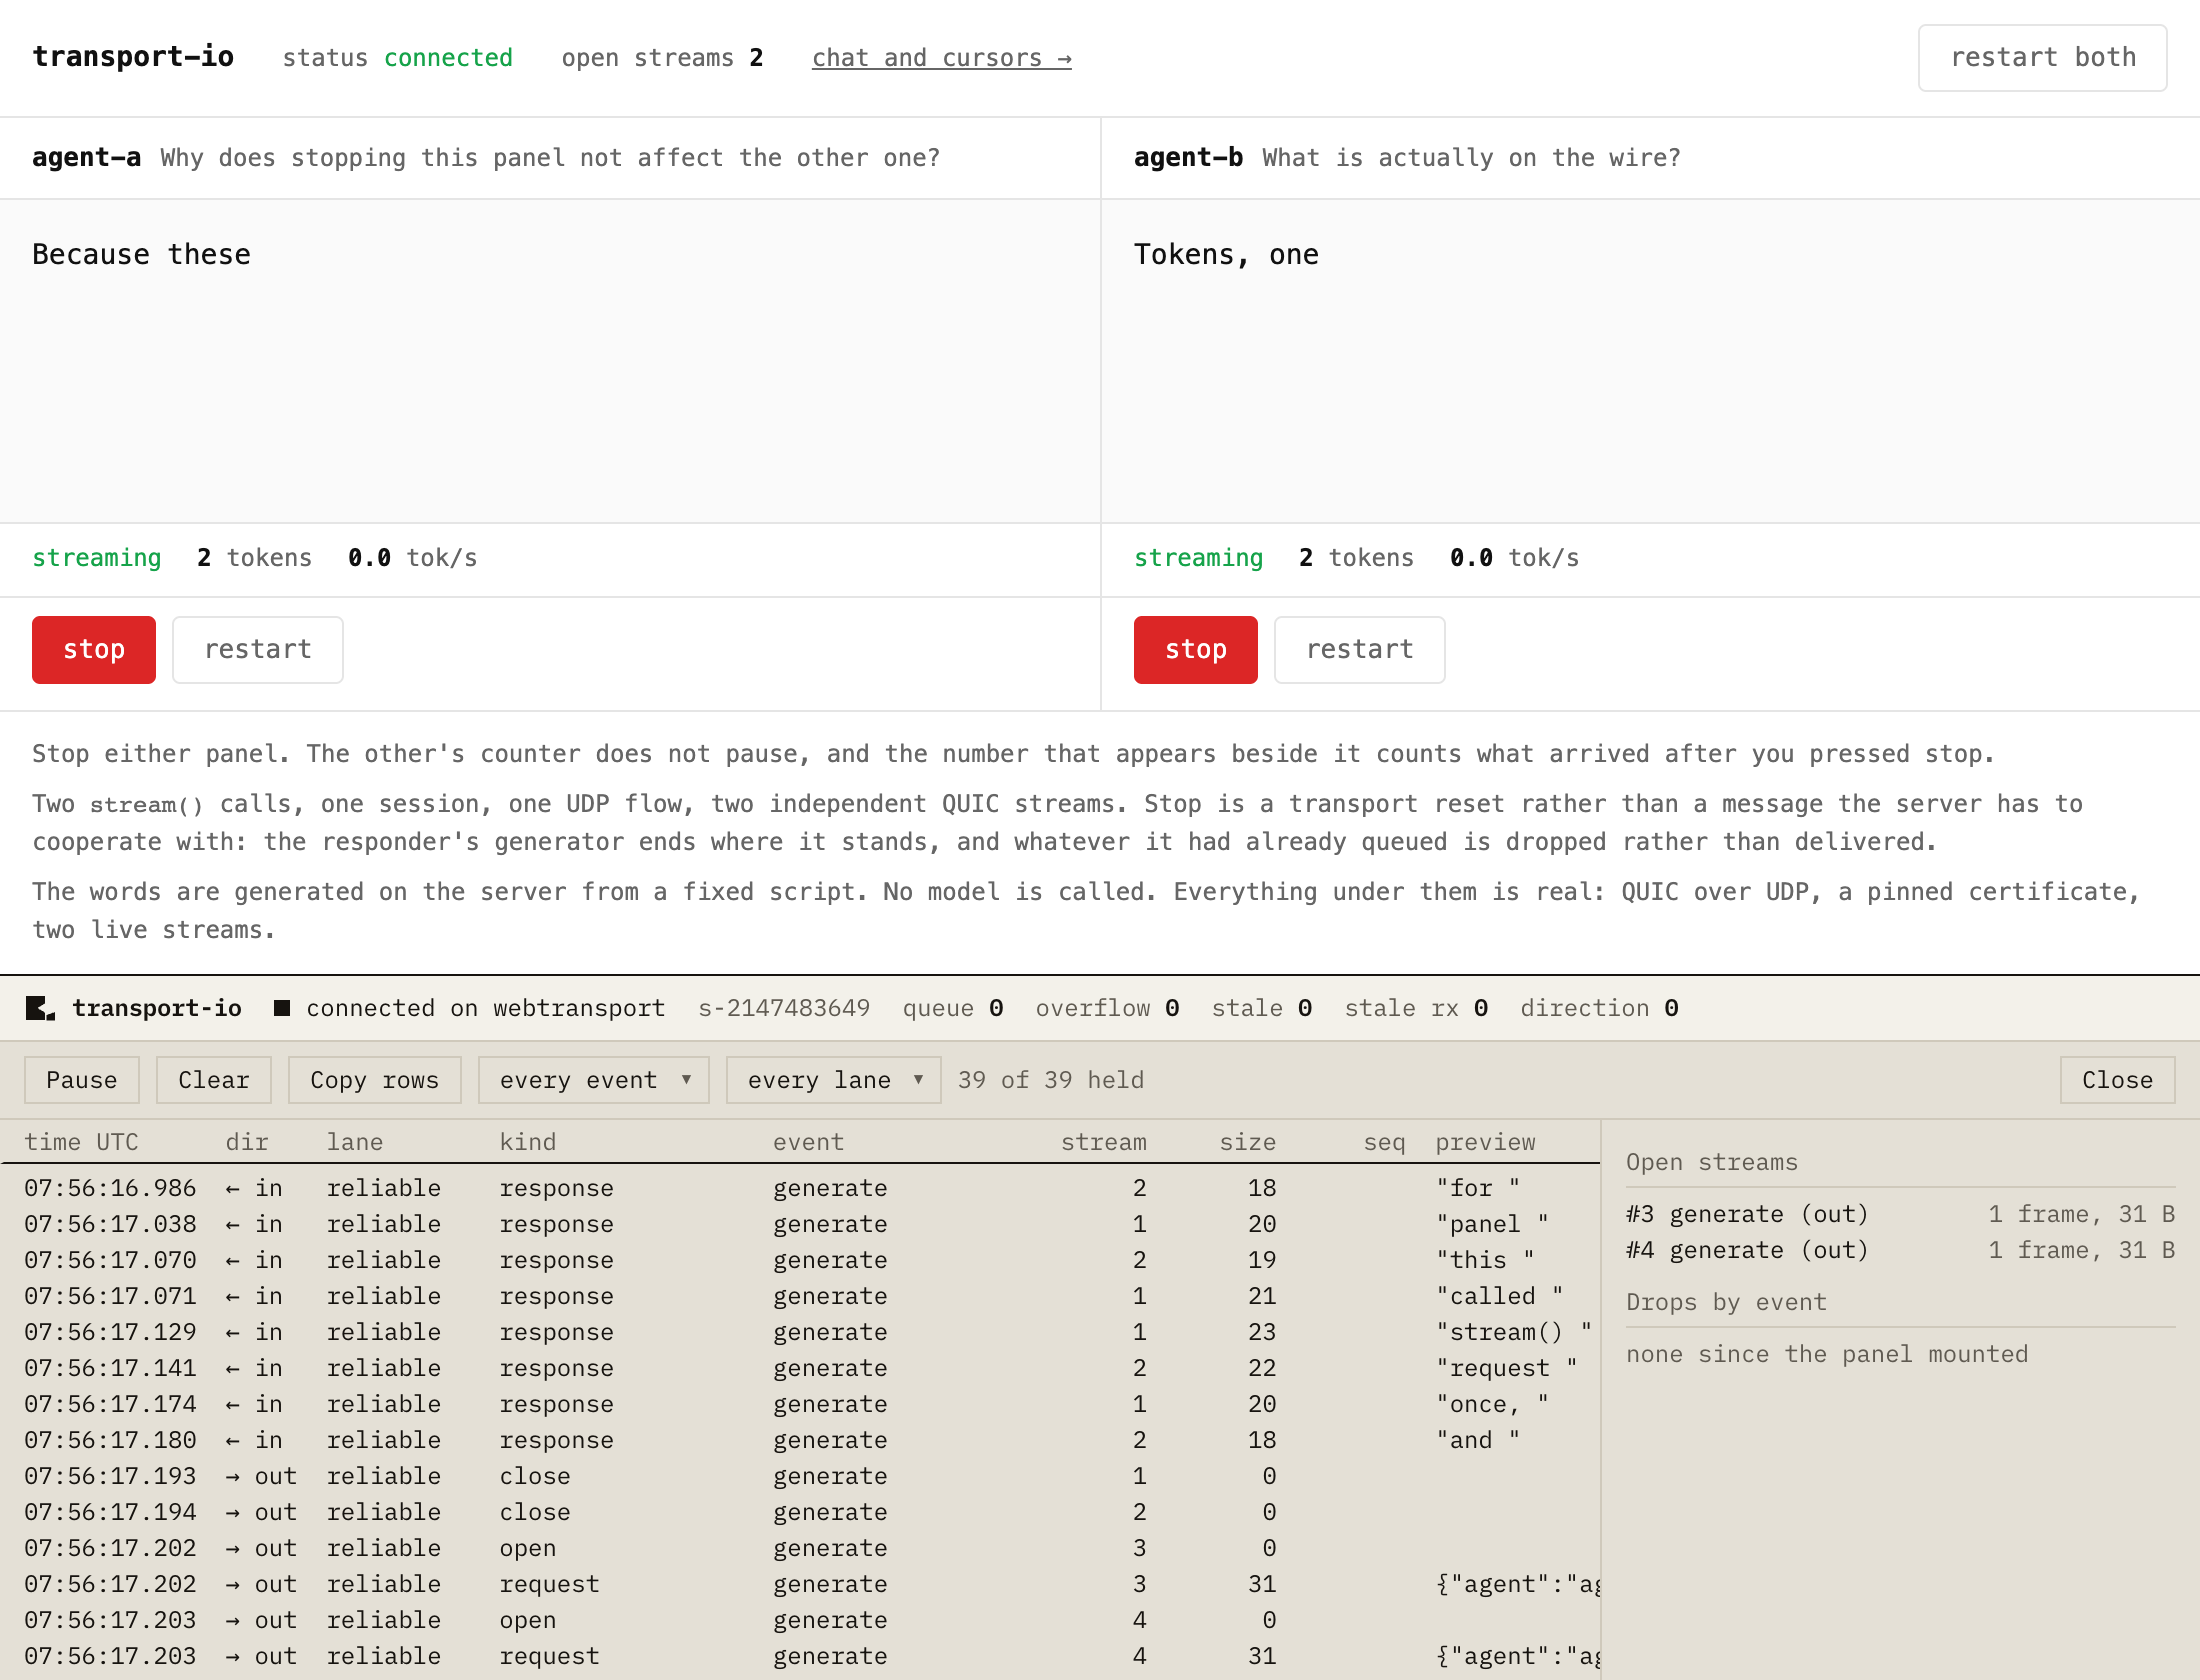
Task: Click agent-a output text 'Because these'
Action: (141, 254)
